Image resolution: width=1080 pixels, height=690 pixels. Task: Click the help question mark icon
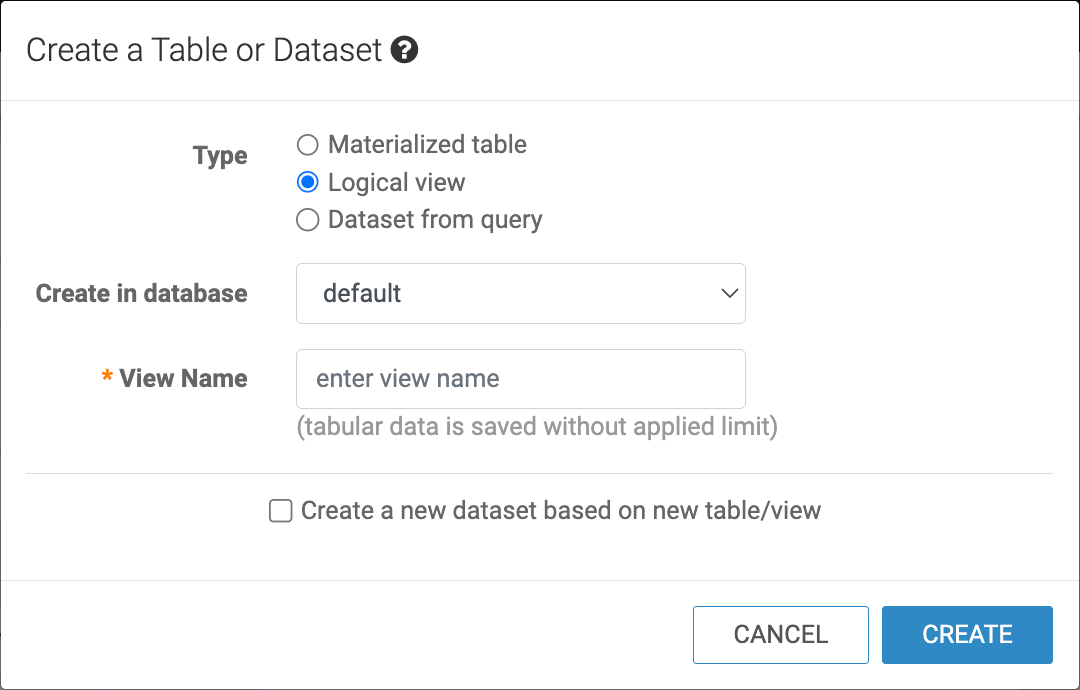pos(404,50)
